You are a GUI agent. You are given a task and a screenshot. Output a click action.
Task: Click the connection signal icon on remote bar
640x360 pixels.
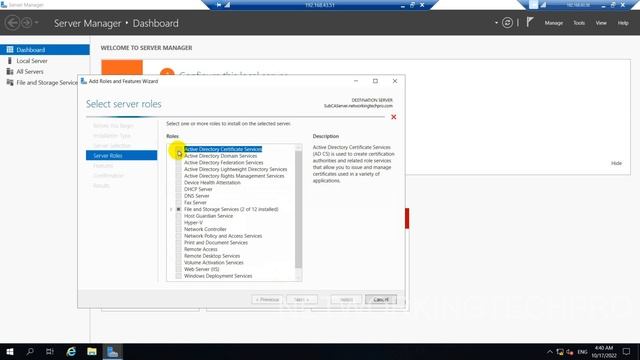click(227, 5)
